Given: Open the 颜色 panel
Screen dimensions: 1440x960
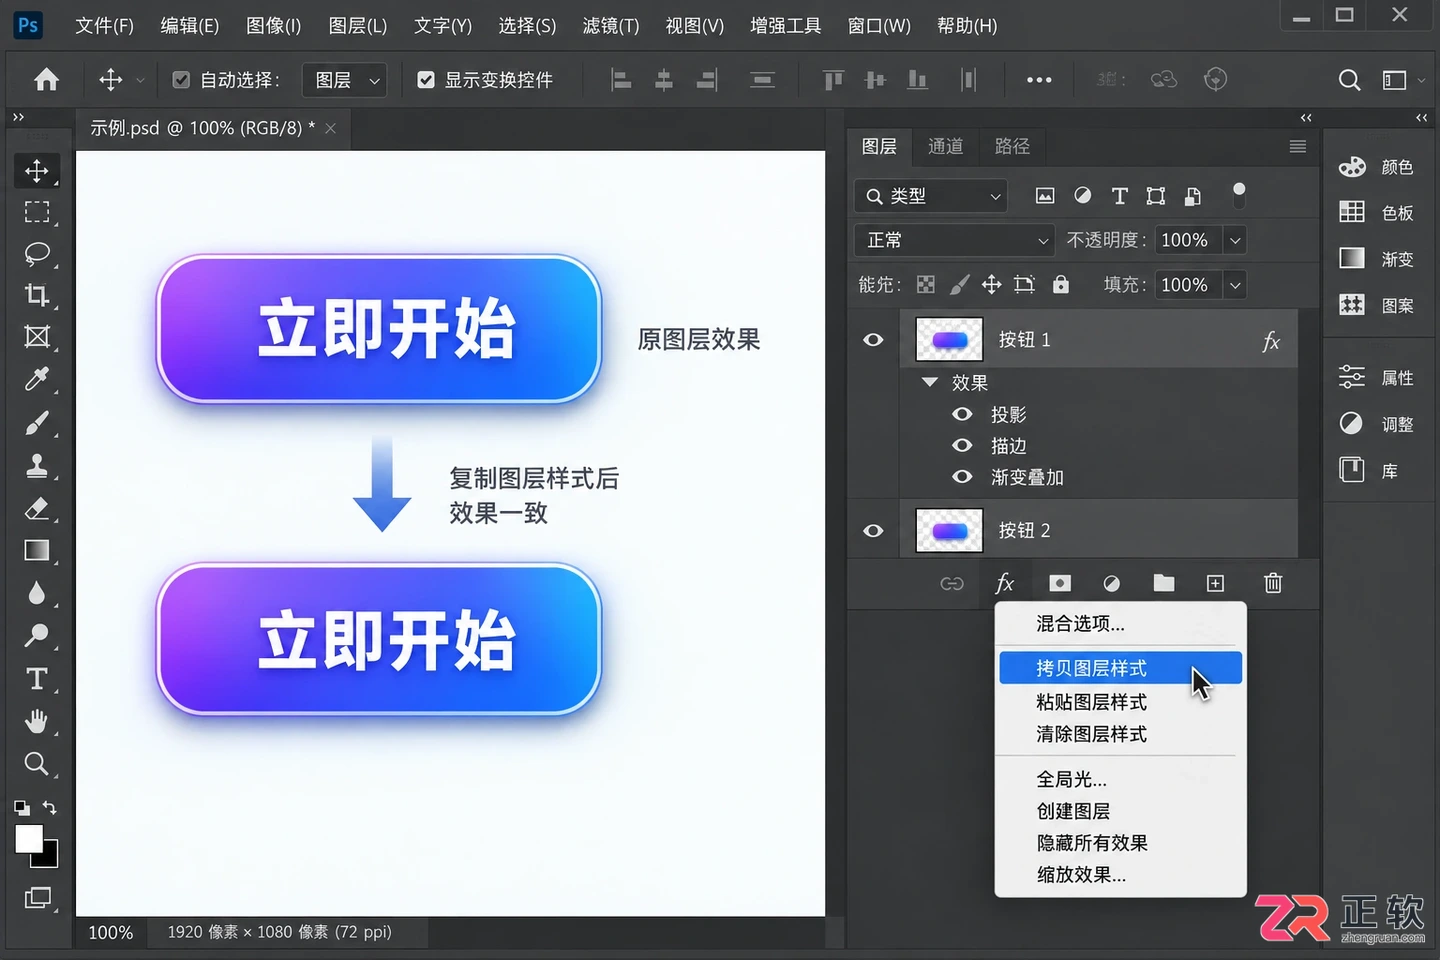Looking at the screenshot, I should pos(1378,167).
